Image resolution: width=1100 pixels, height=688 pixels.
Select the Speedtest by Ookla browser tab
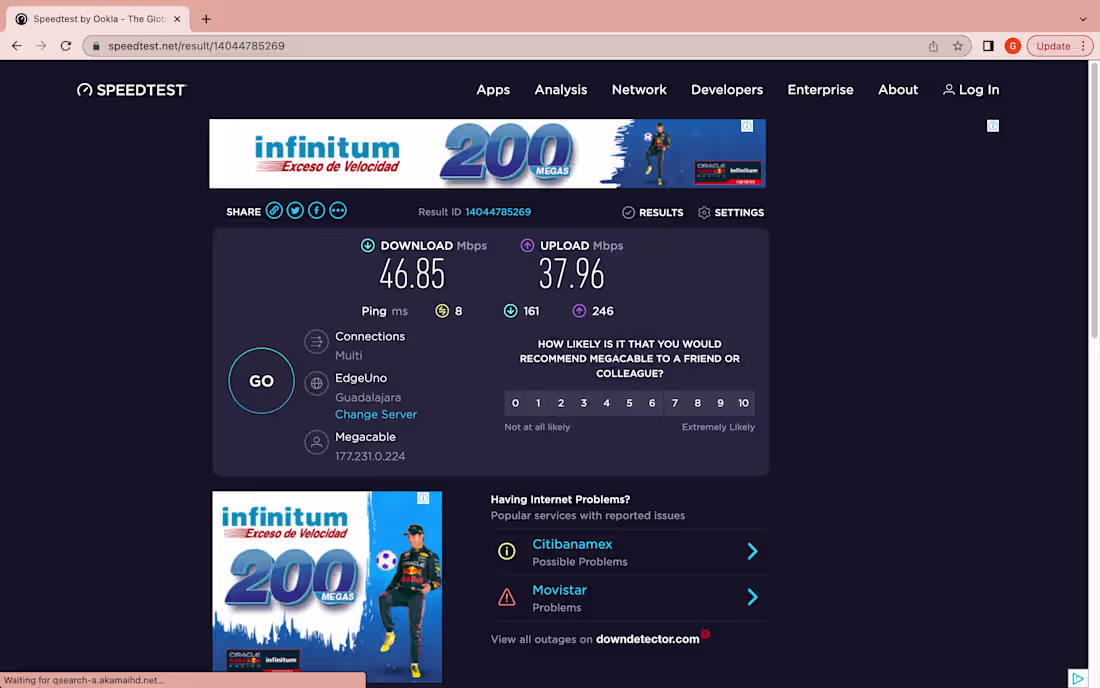98,19
